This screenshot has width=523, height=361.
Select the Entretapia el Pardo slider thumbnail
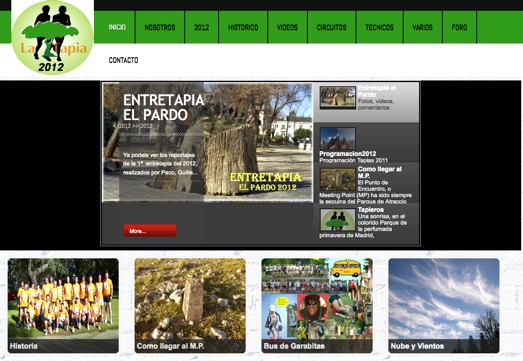[x=338, y=97]
